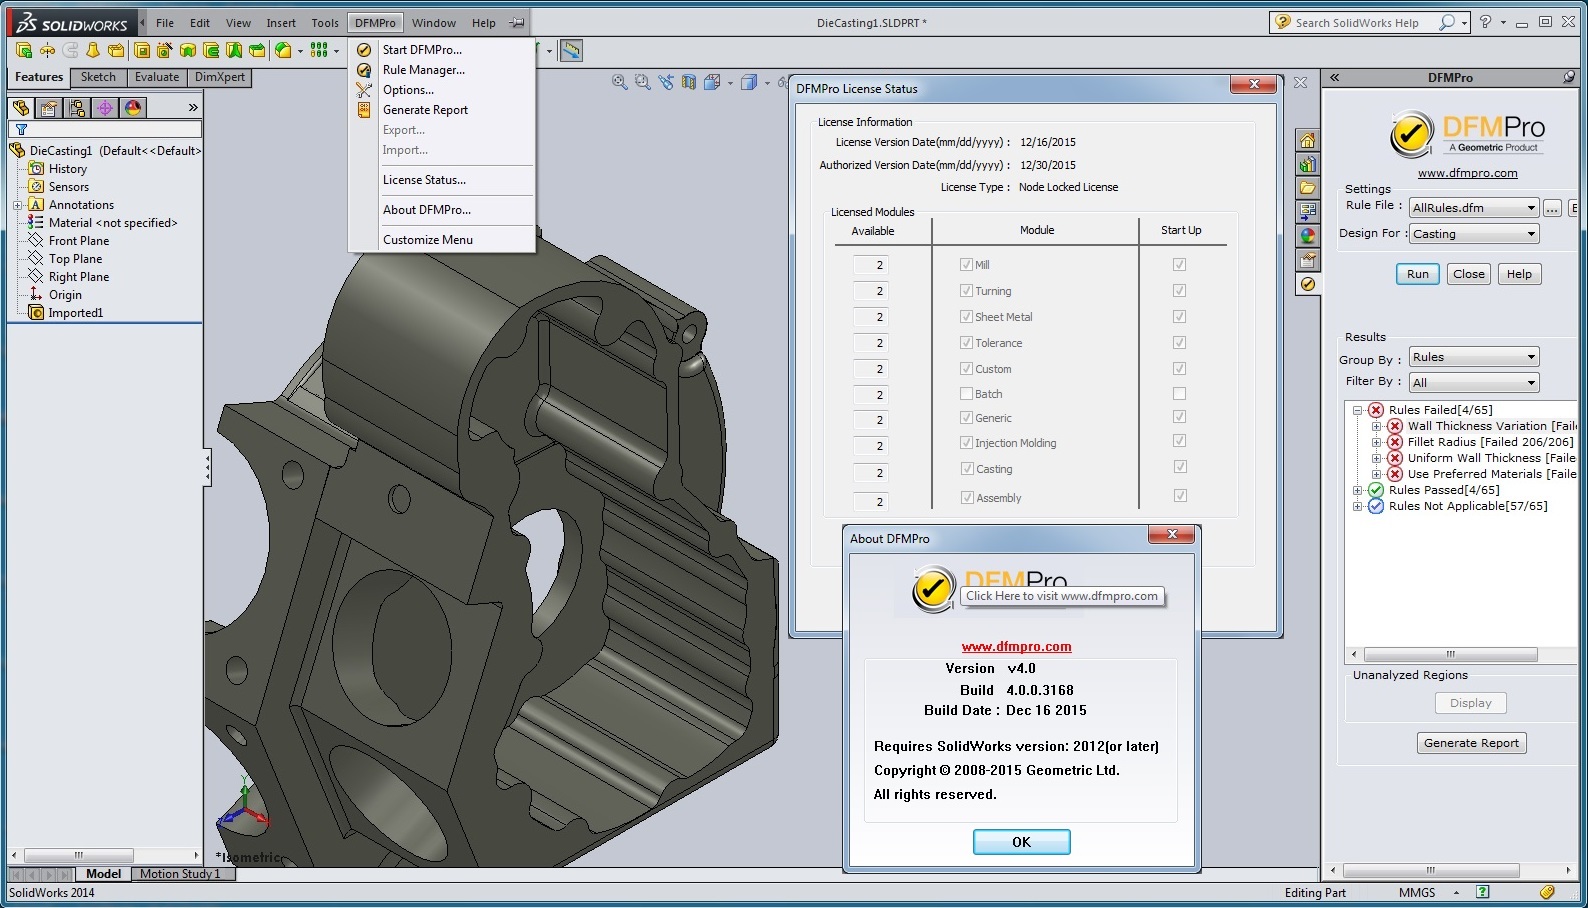Select the DFMPro checkmark task pane tab
Image resolution: width=1588 pixels, height=908 pixels.
[1307, 284]
